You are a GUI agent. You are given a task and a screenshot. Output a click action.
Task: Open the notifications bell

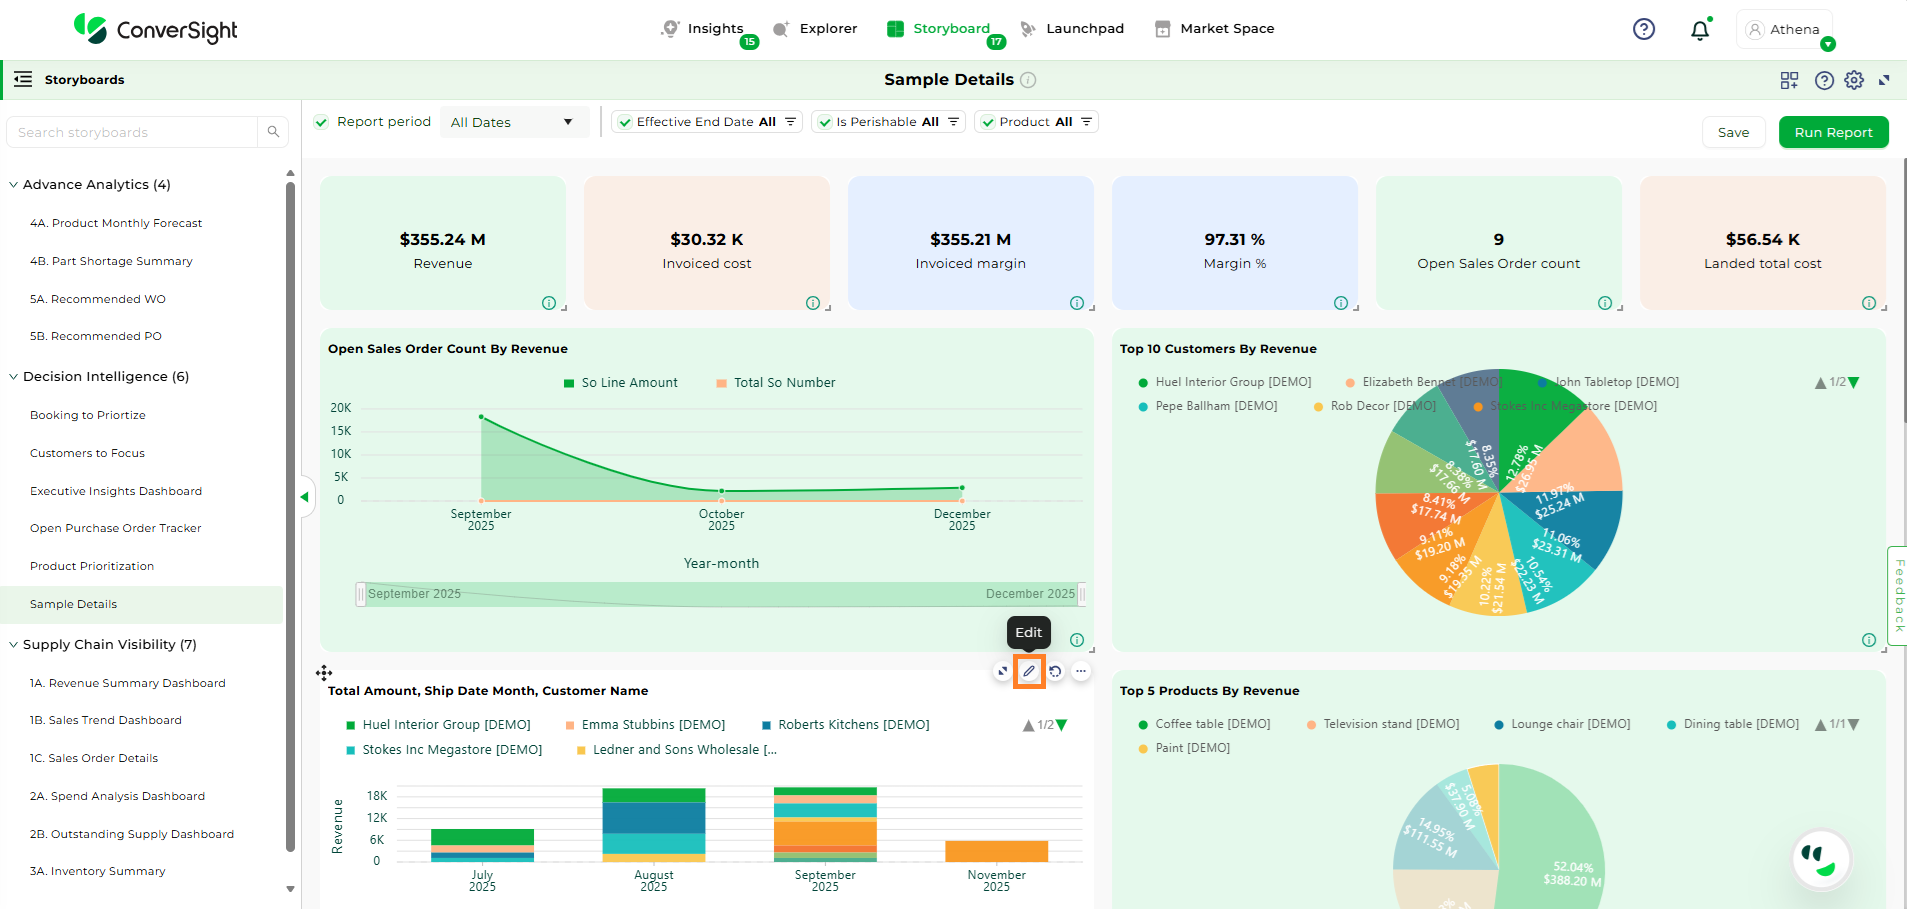[x=1699, y=30]
